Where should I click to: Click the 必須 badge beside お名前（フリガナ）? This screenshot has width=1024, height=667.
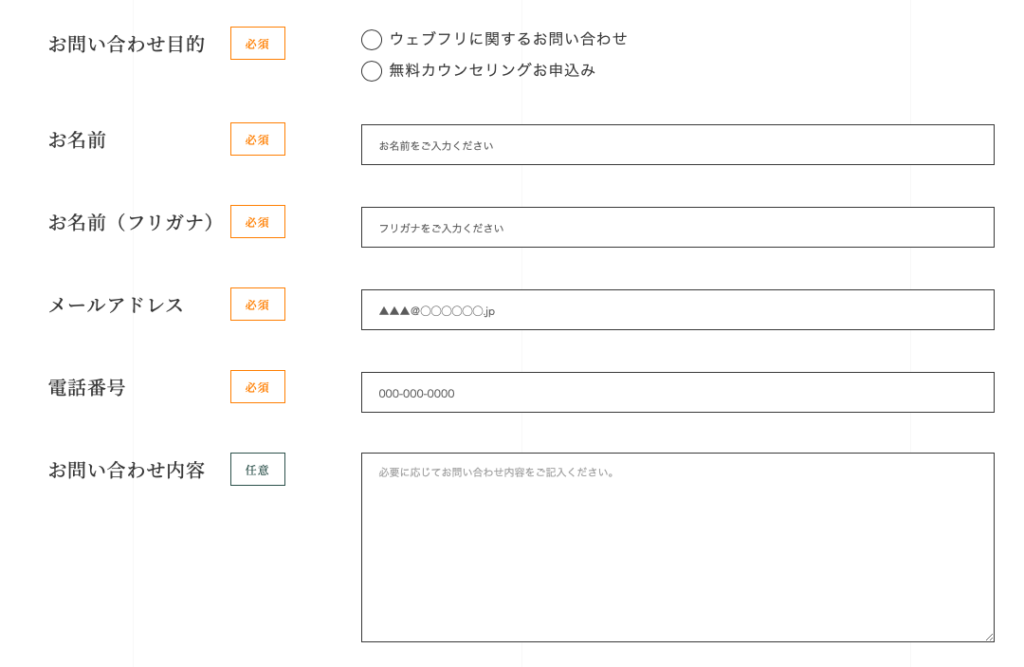257,221
